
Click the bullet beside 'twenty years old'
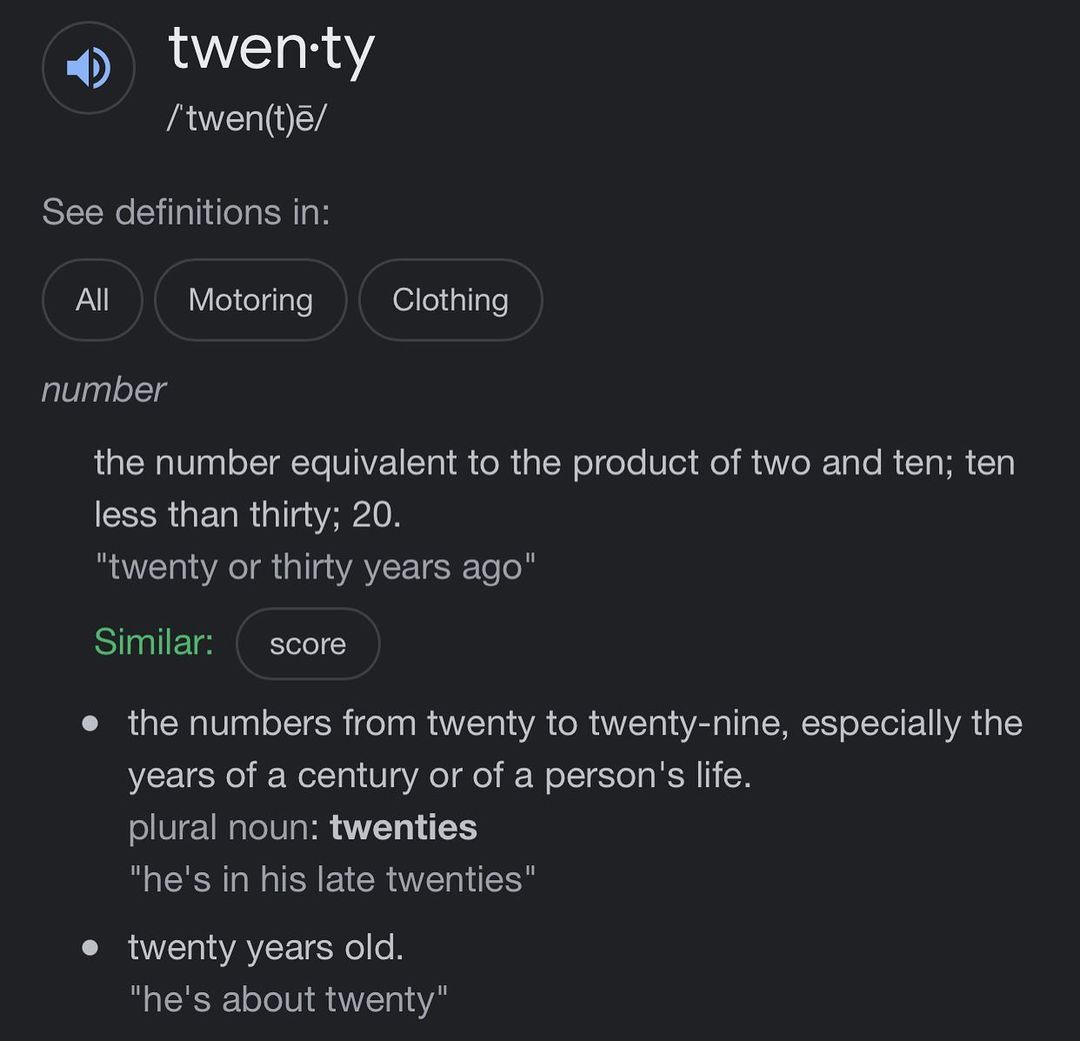point(91,947)
